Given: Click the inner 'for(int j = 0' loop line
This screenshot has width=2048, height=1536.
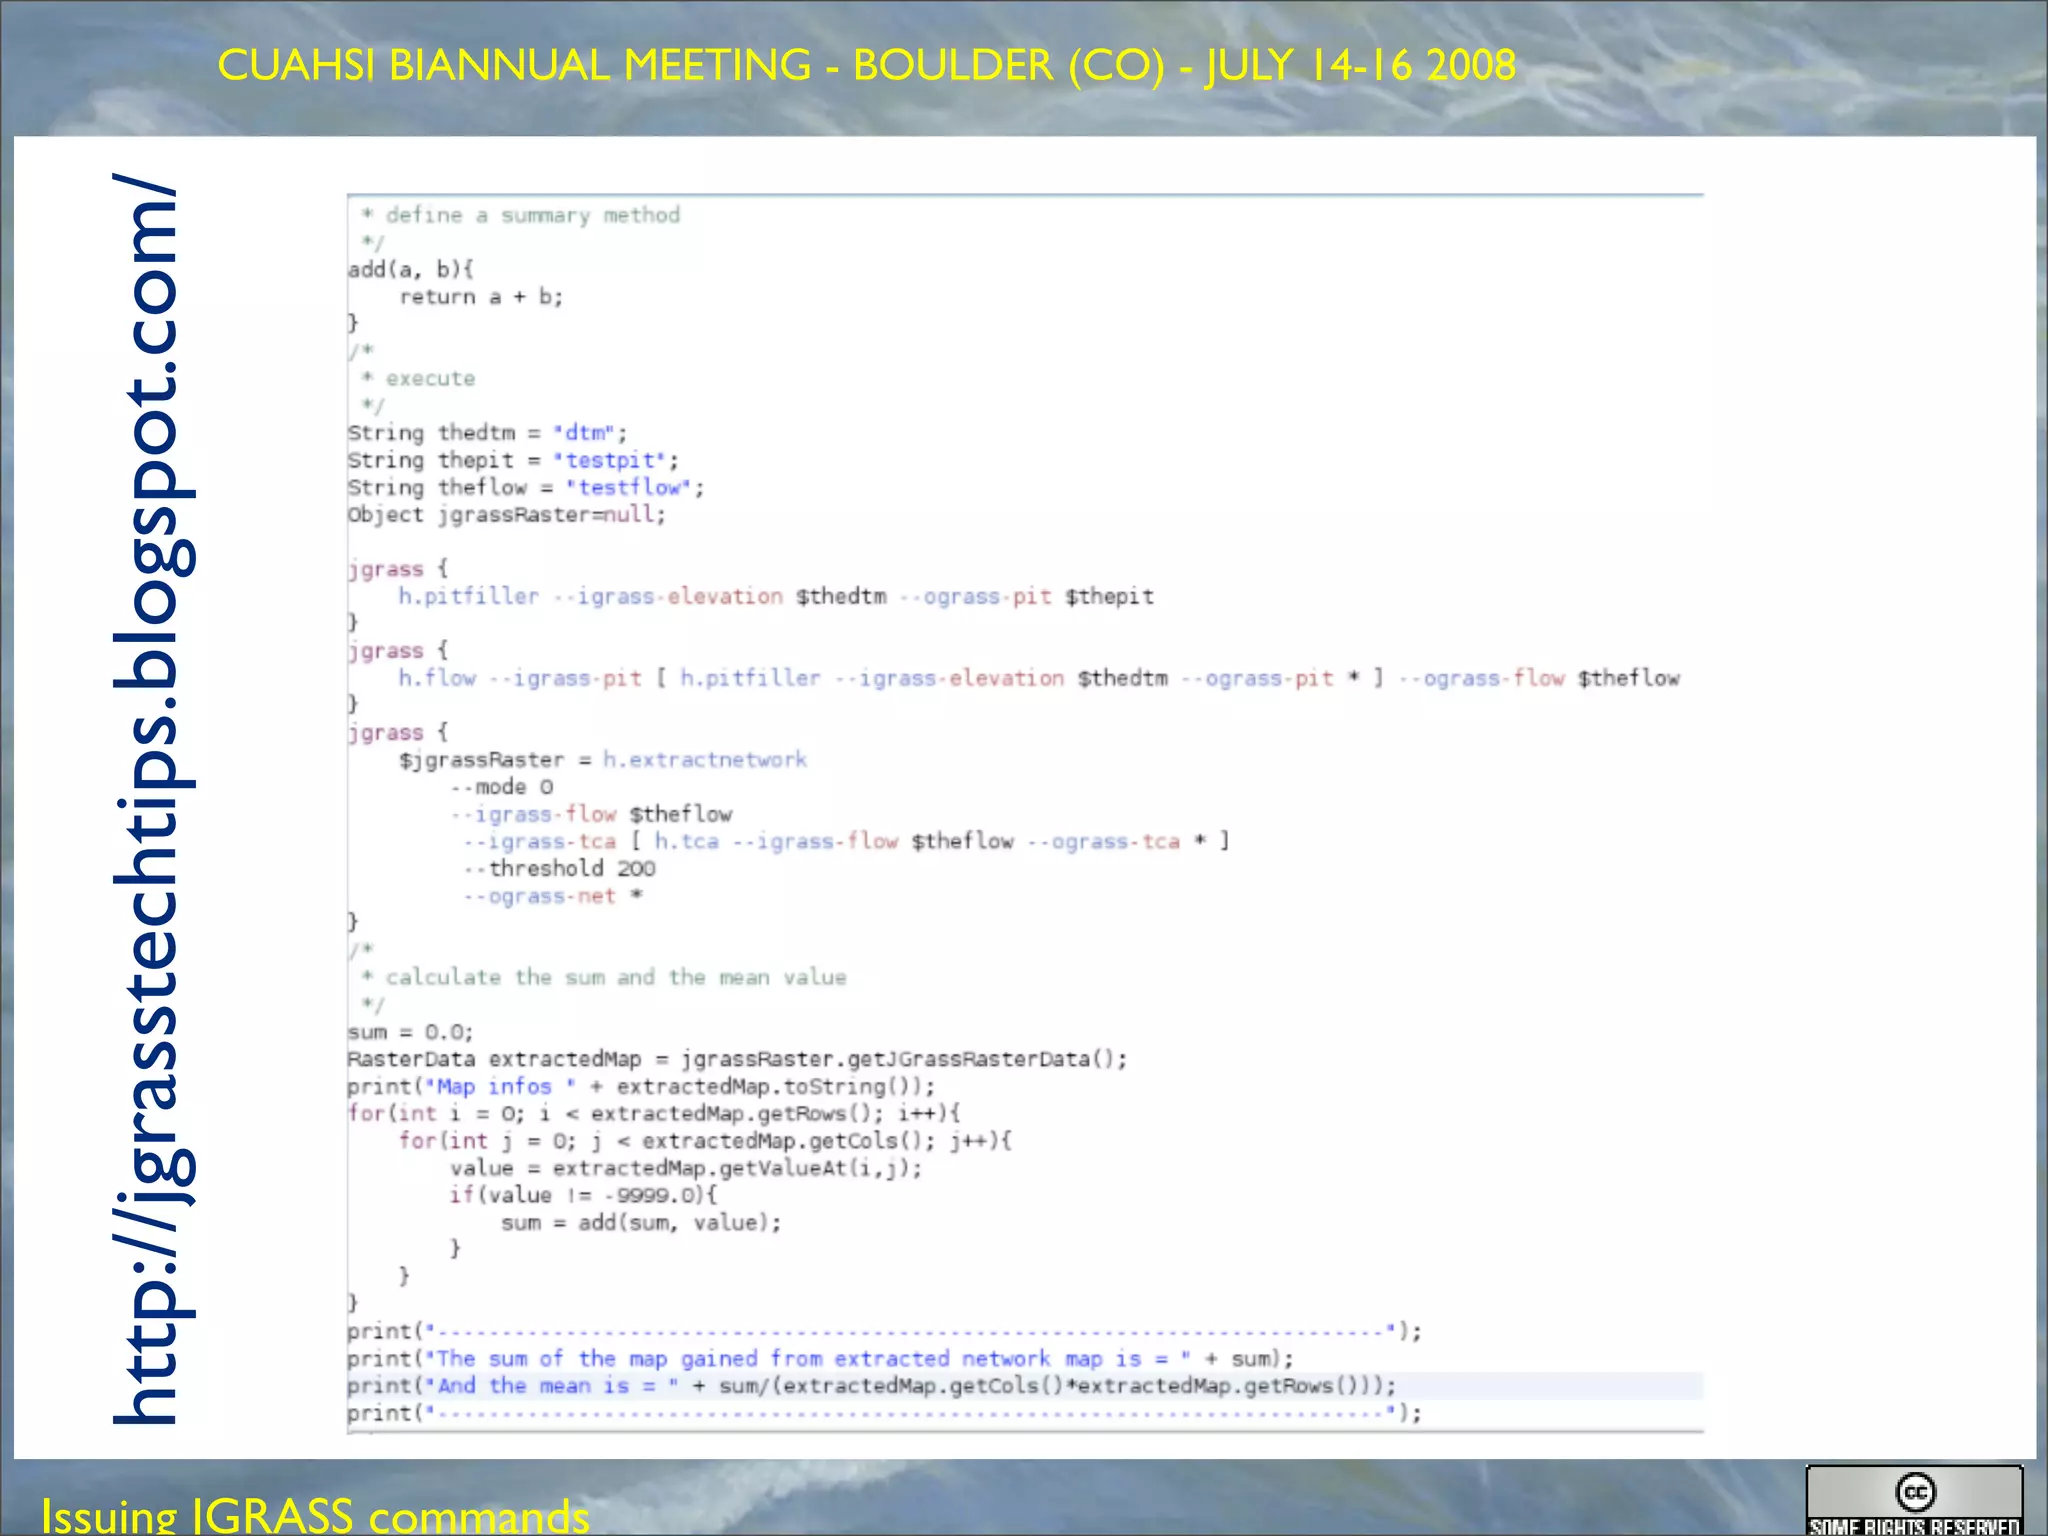Looking at the screenshot, I should coord(705,1141).
